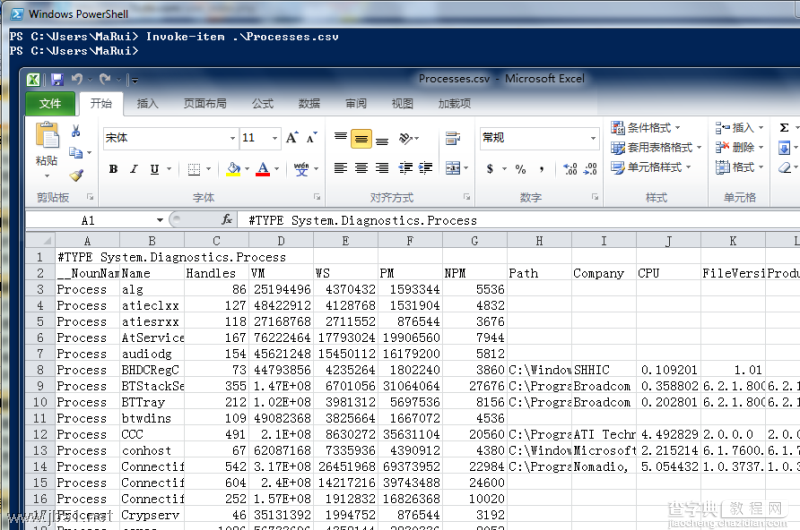Viewport: 800px width, 530px height.
Task: Click the Save icon in quick access toolbar
Action: click(x=57, y=79)
